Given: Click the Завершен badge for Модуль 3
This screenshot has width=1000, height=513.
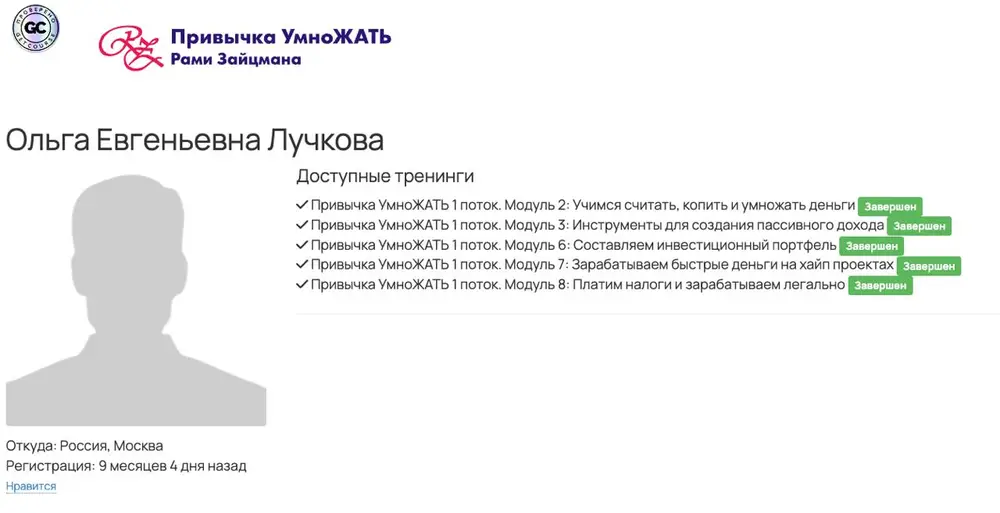Looking at the screenshot, I should pyautogui.click(x=919, y=227).
